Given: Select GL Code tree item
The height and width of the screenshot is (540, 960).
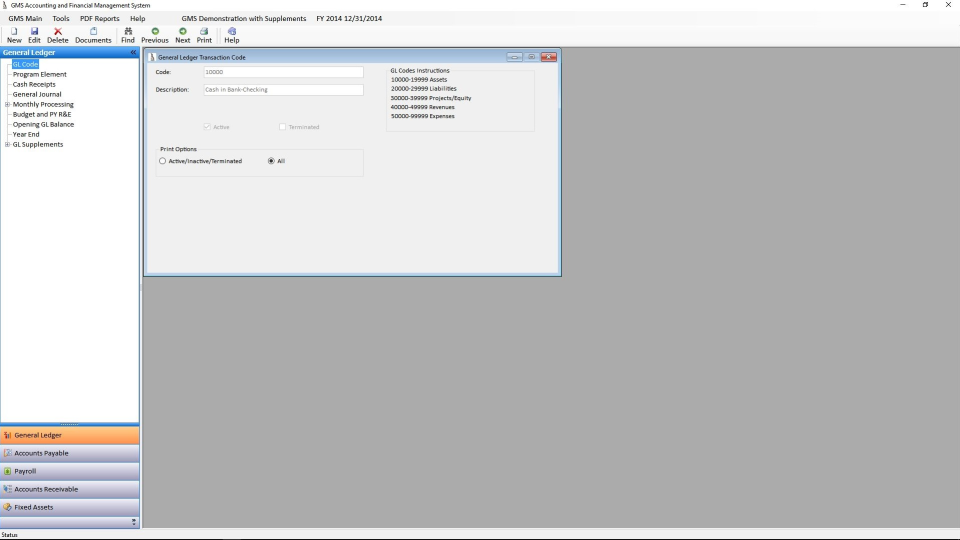Looking at the screenshot, I should pos(25,64).
